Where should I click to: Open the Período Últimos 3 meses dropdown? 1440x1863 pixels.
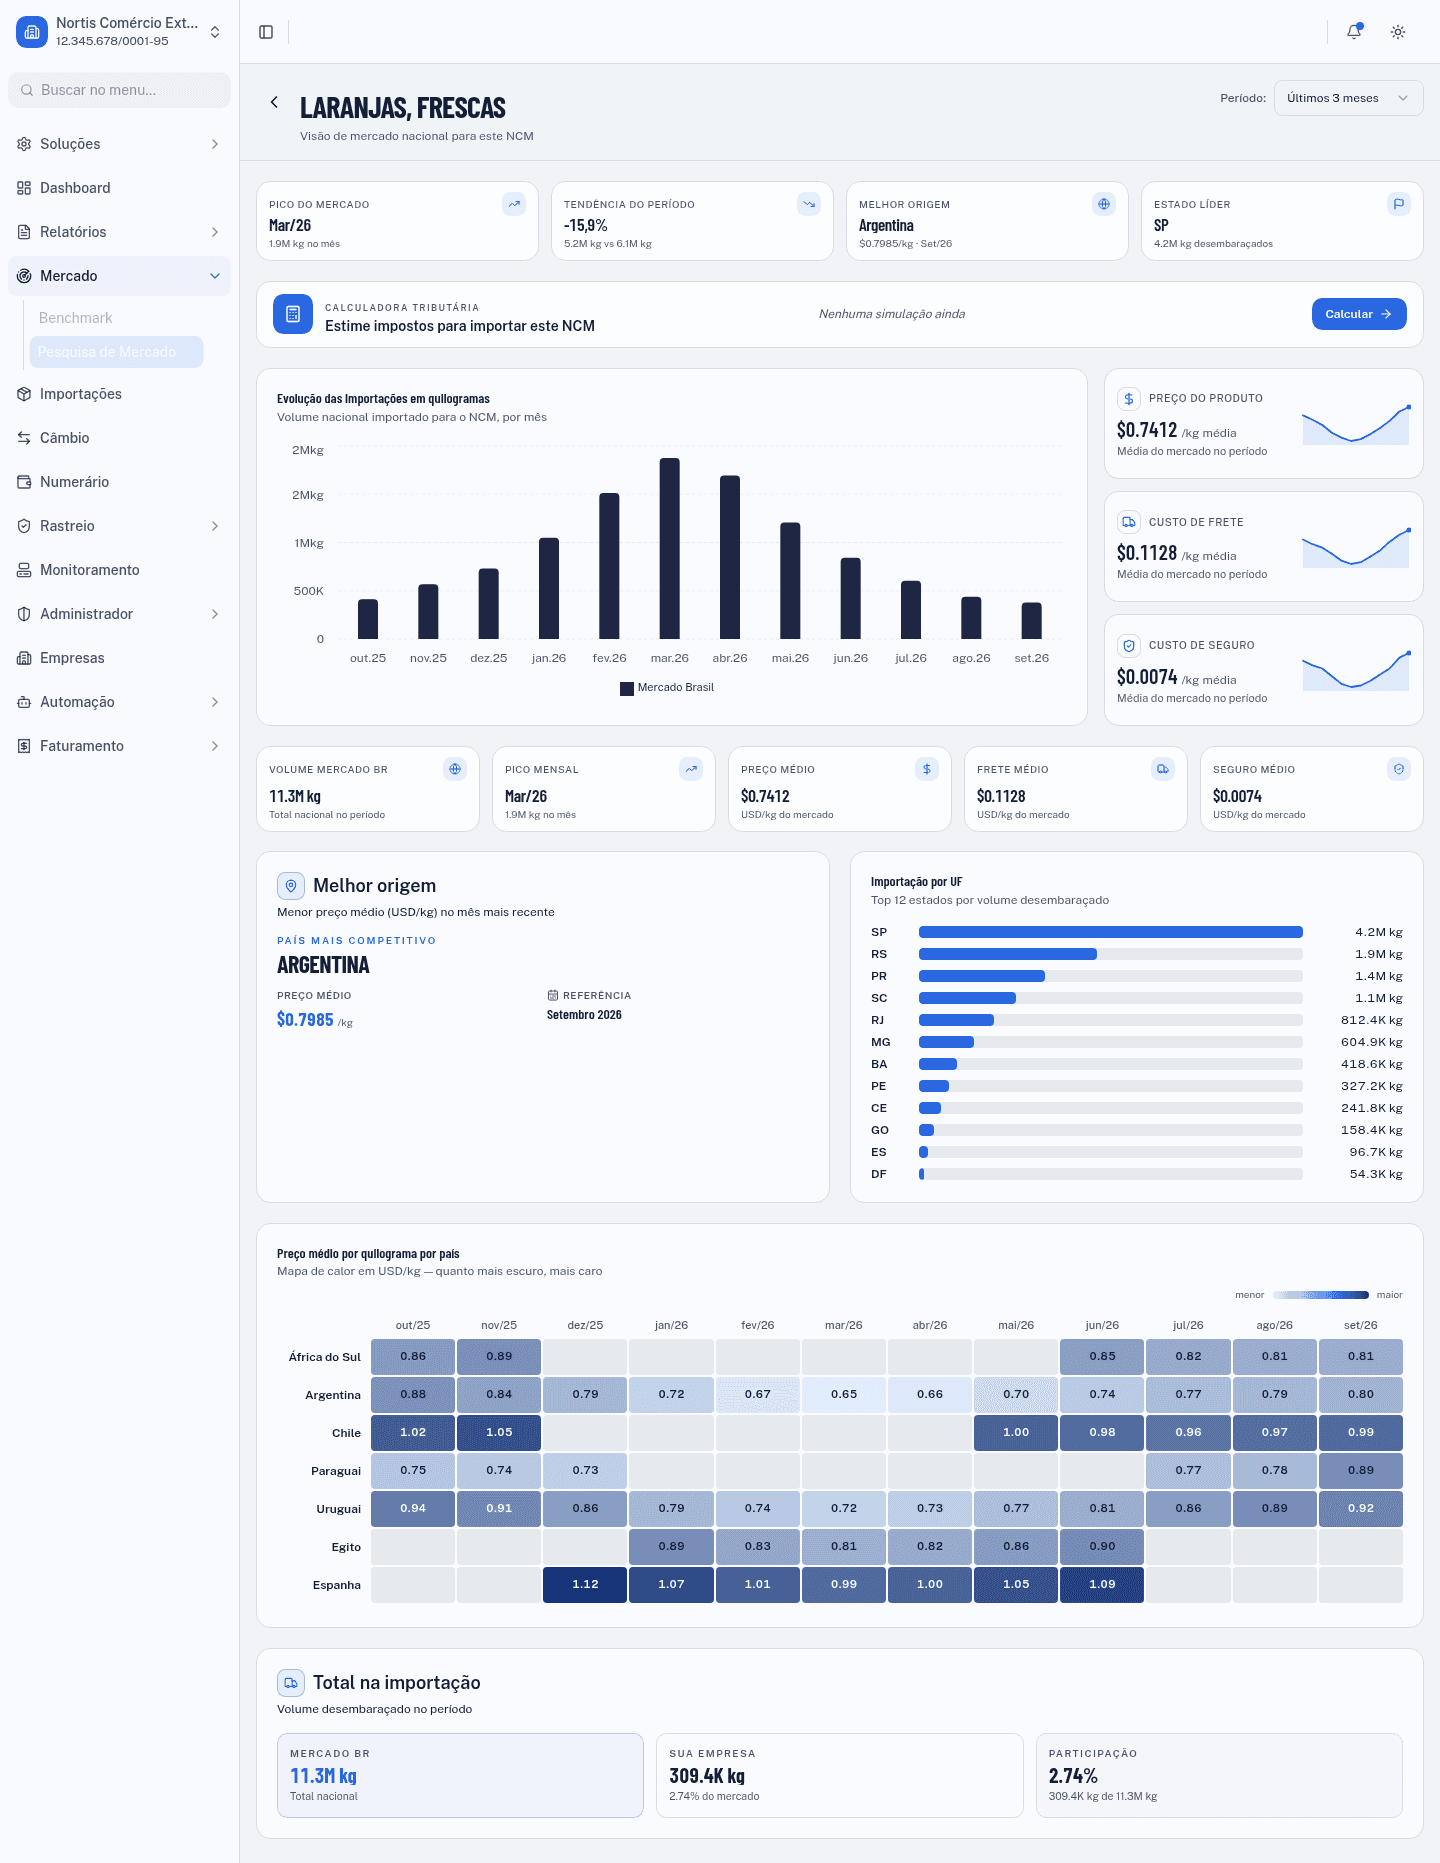pyautogui.click(x=1348, y=98)
